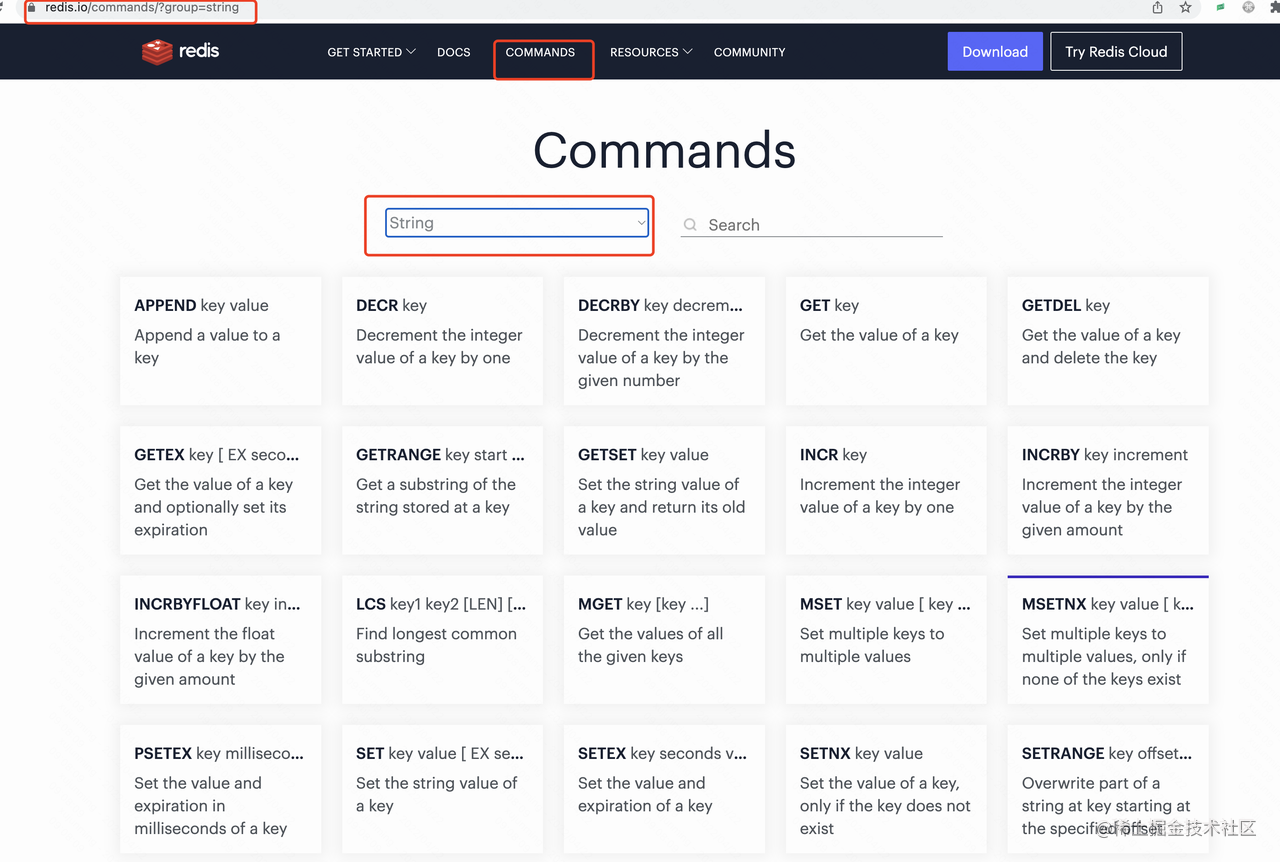Image resolution: width=1280 pixels, height=862 pixels.
Task: Click the Redis logo in the header
Action: coord(180,51)
